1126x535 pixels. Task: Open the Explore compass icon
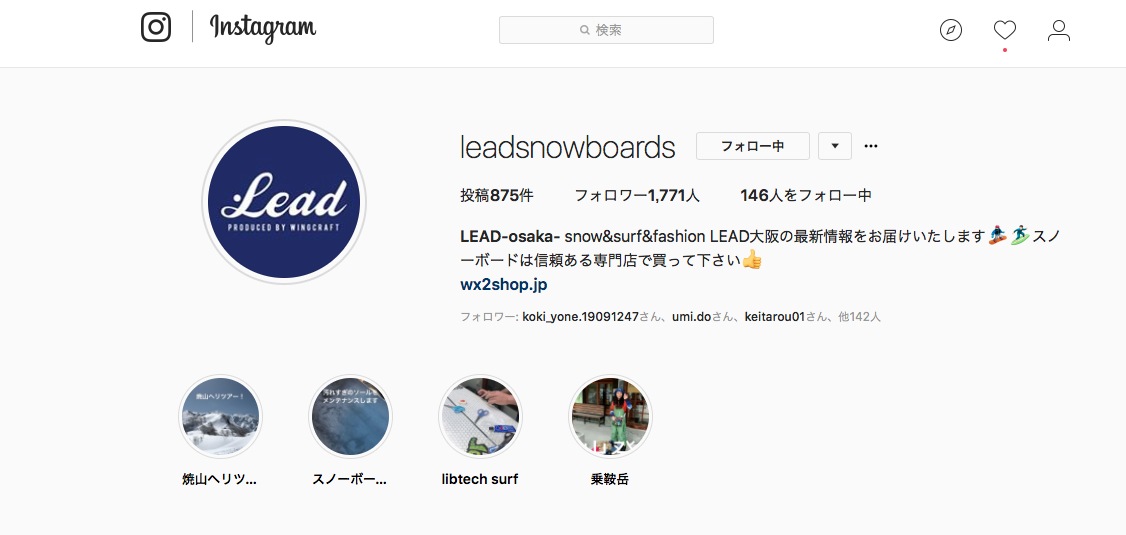[x=951, y=30]
